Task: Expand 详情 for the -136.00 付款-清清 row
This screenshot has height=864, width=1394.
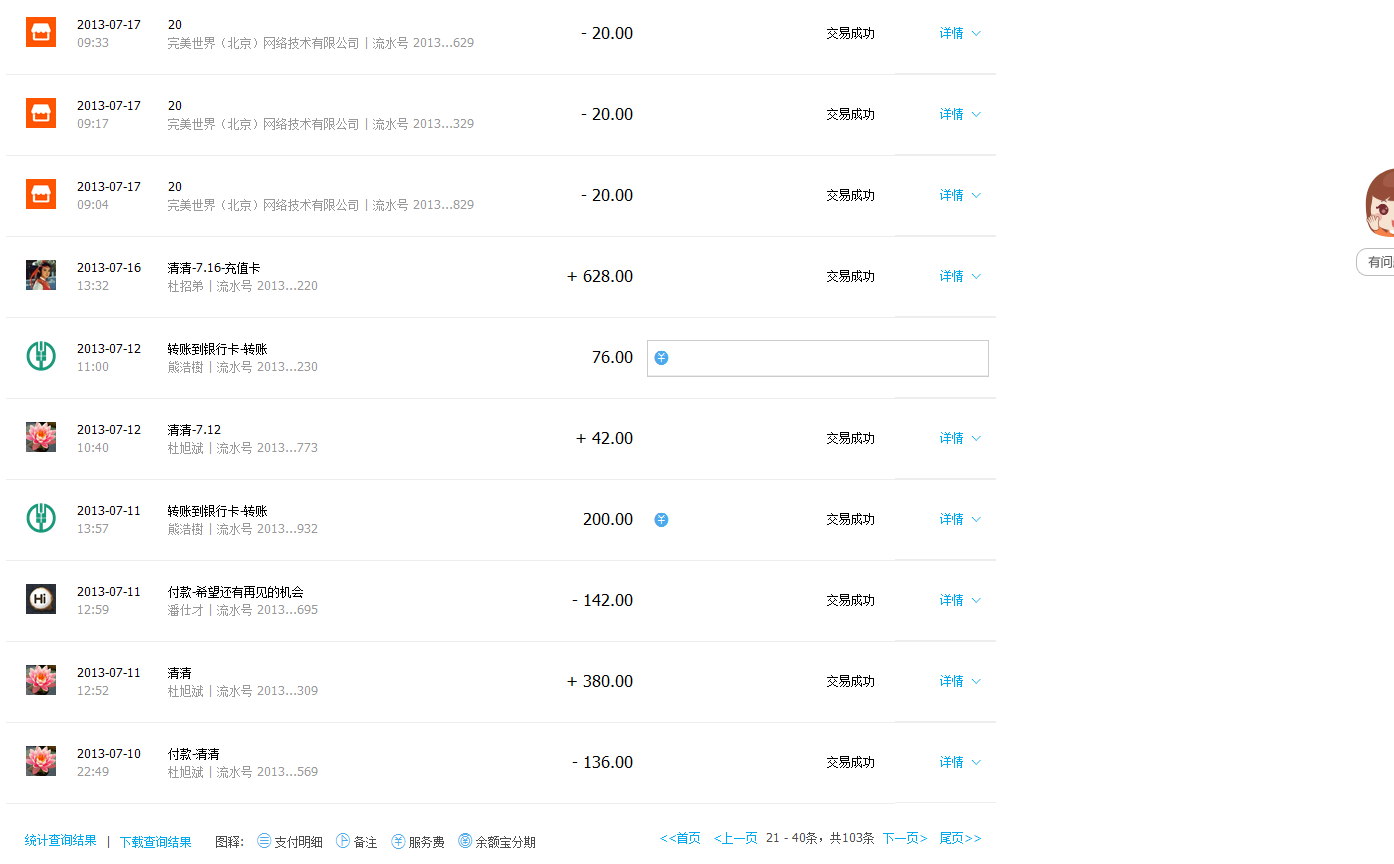Action: (x=959, y=762)
